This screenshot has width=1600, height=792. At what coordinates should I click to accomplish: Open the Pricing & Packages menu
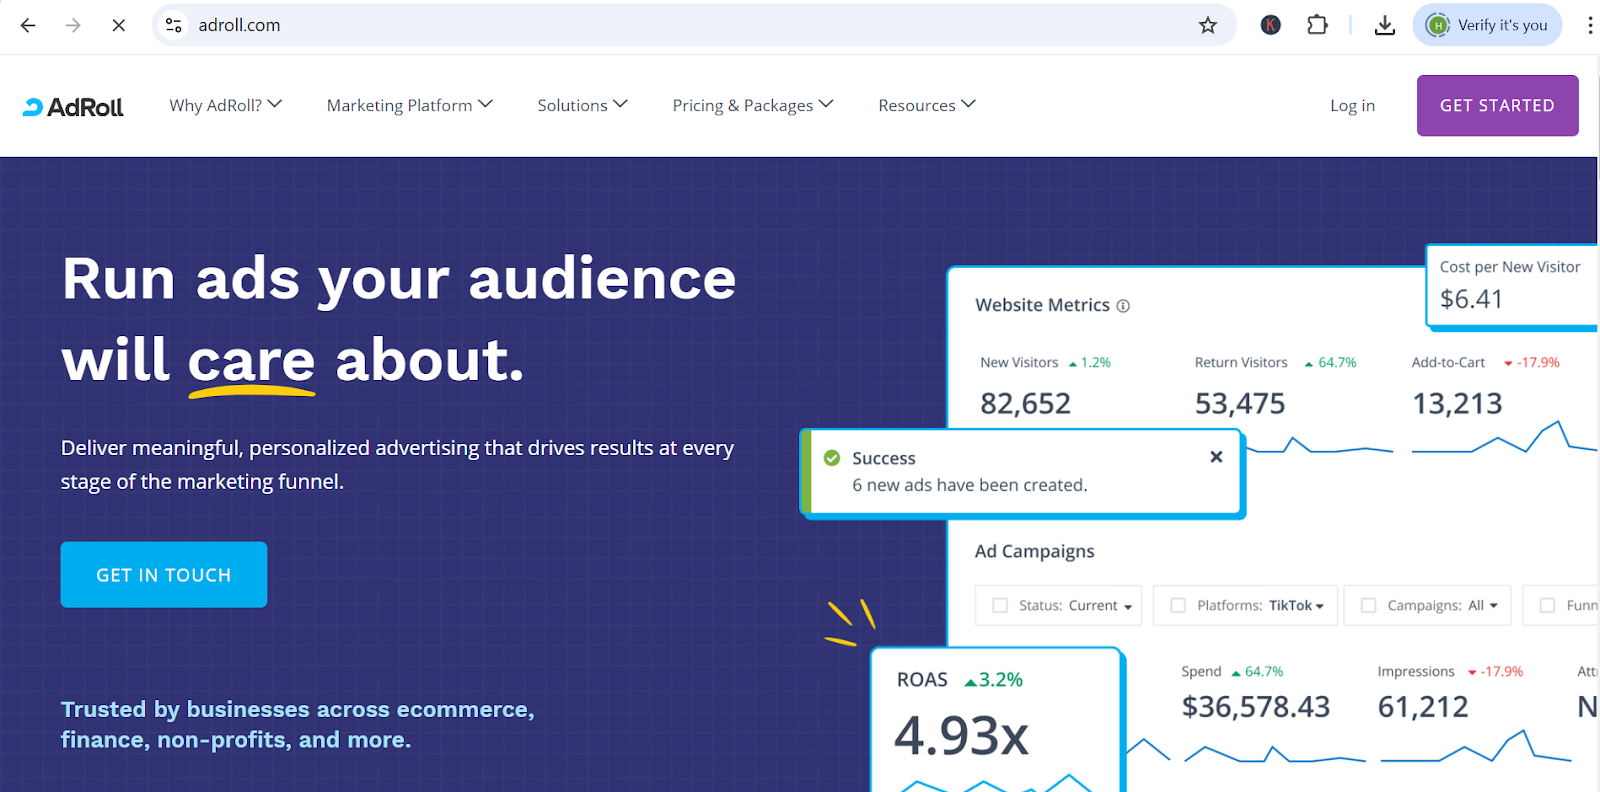753,105
